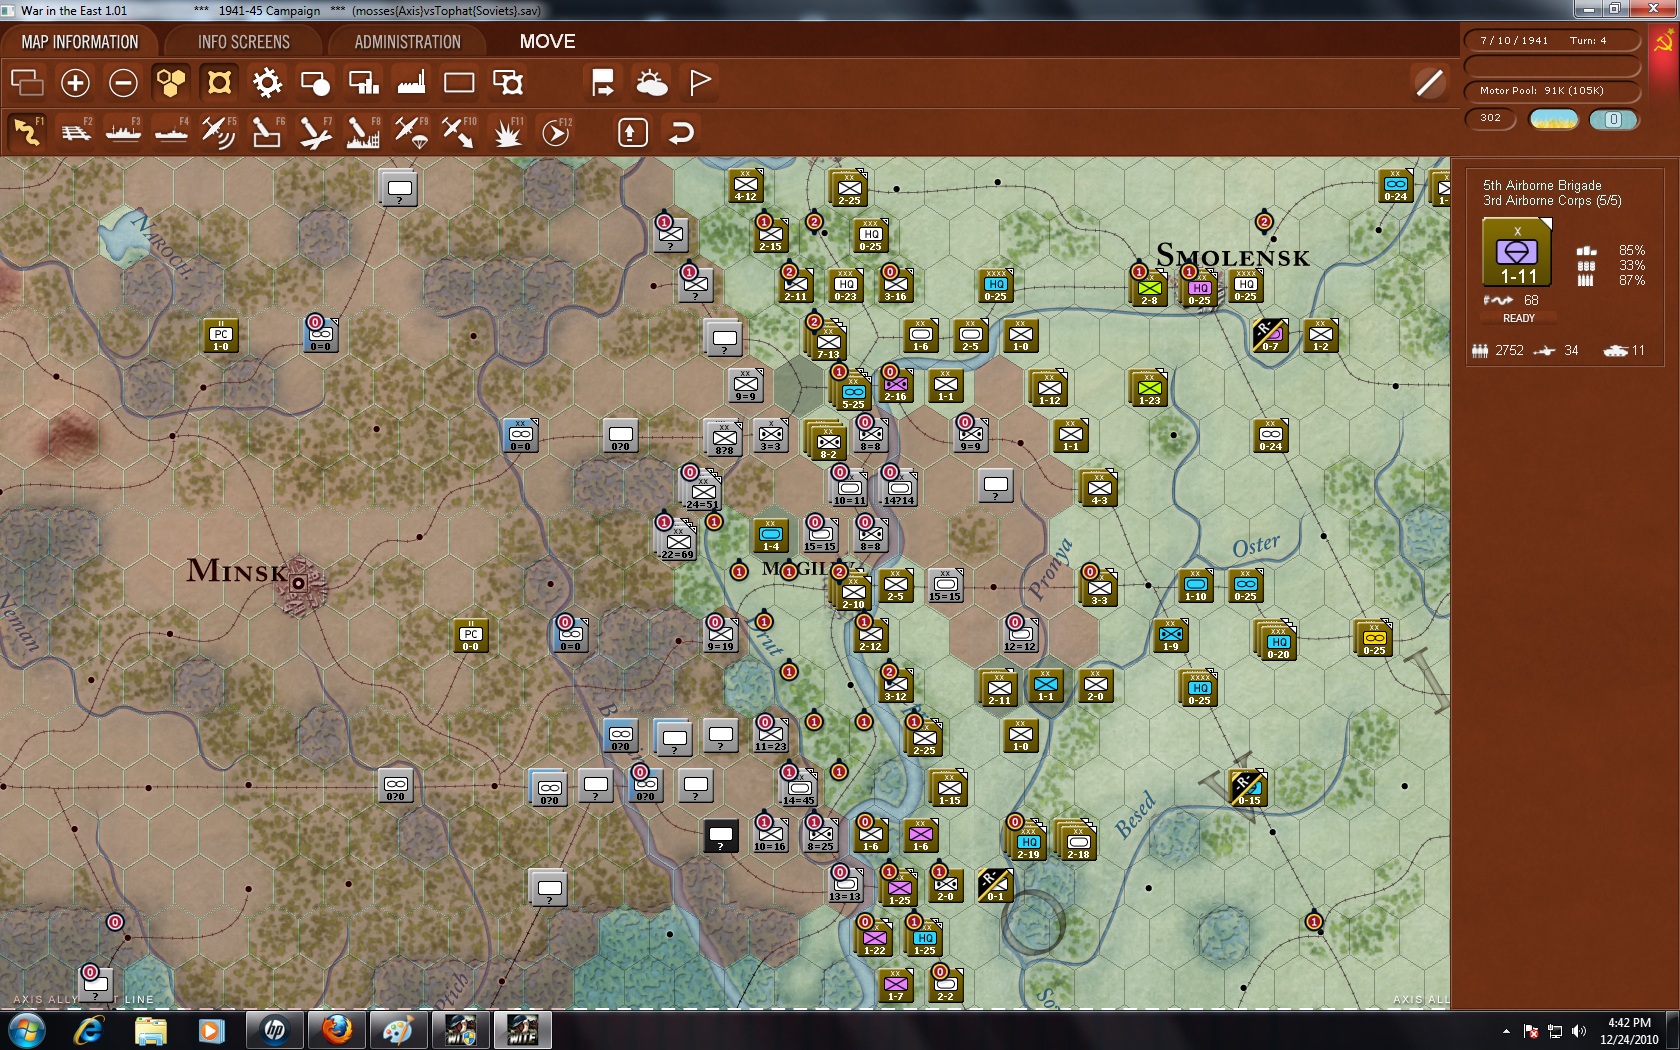Open Firefox from the taskbar
This screenshot has width=1680, height=1050.
[337, 1031]
